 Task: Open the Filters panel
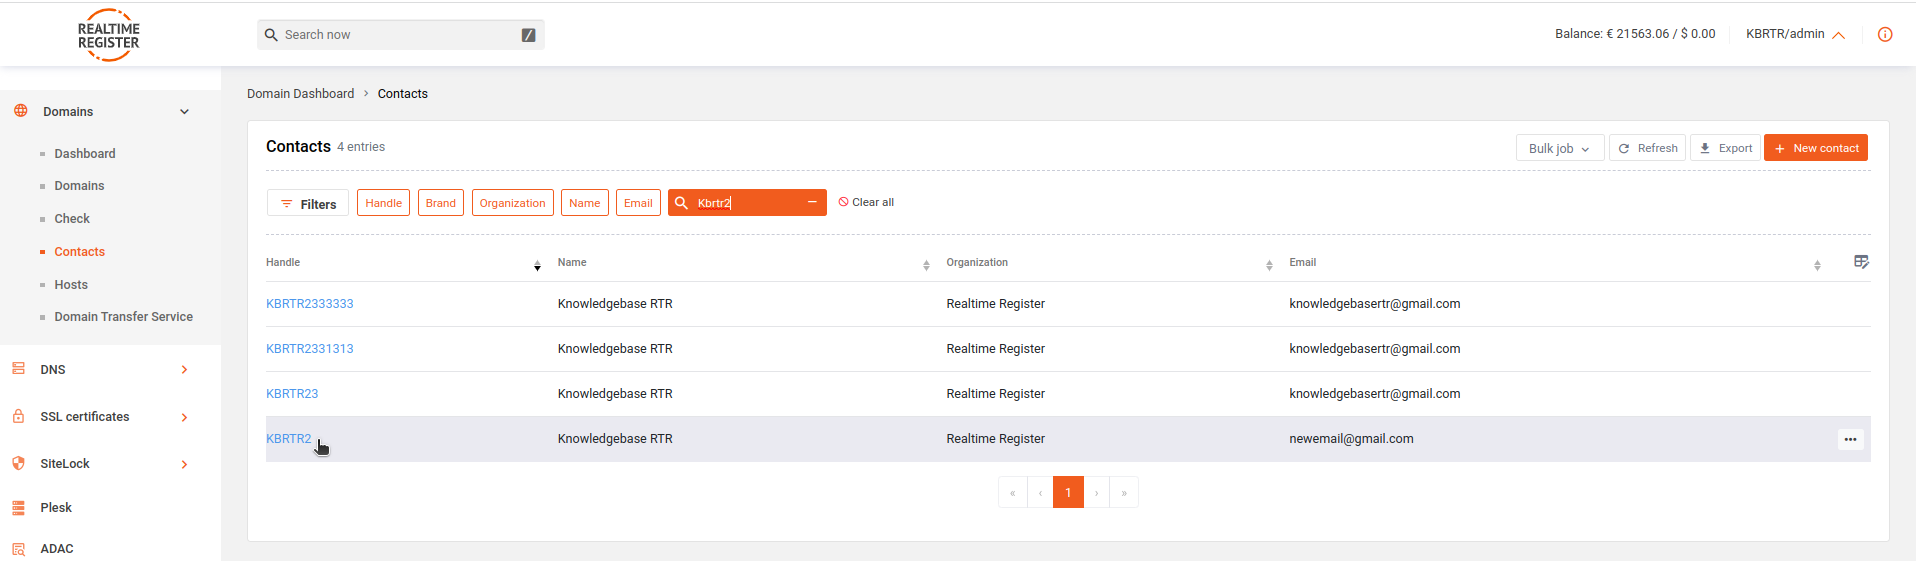click(x=308, y=203)
